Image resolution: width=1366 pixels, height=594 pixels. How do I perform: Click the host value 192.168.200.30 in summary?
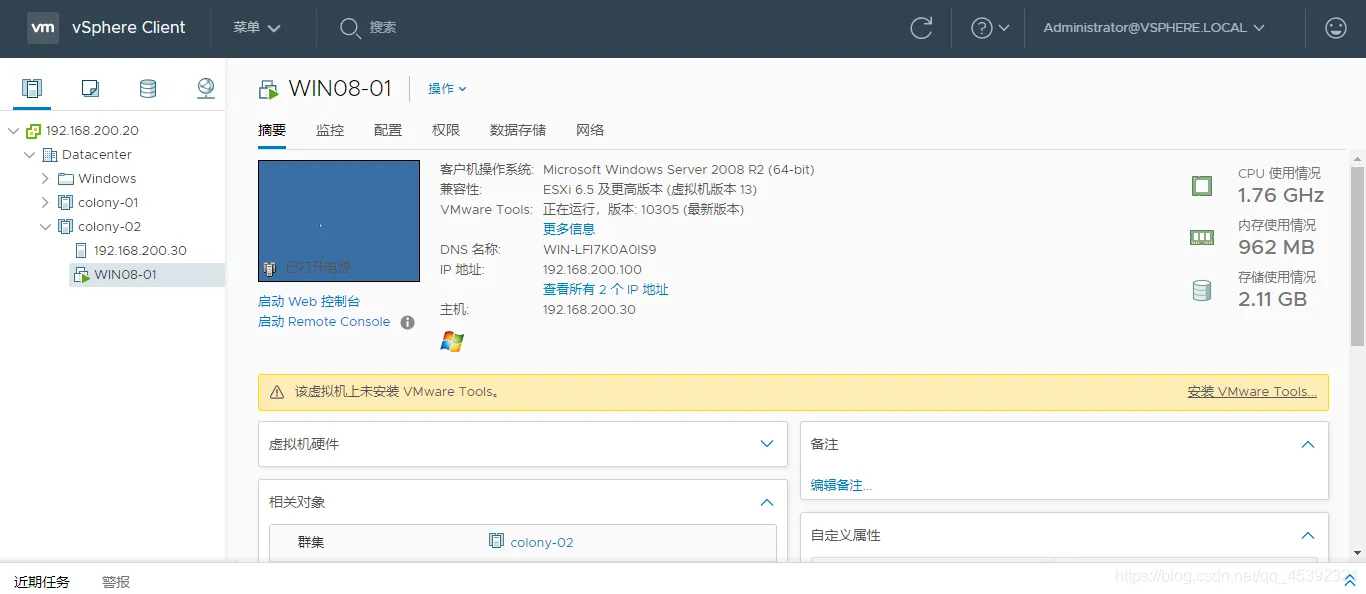pos(589,309)
